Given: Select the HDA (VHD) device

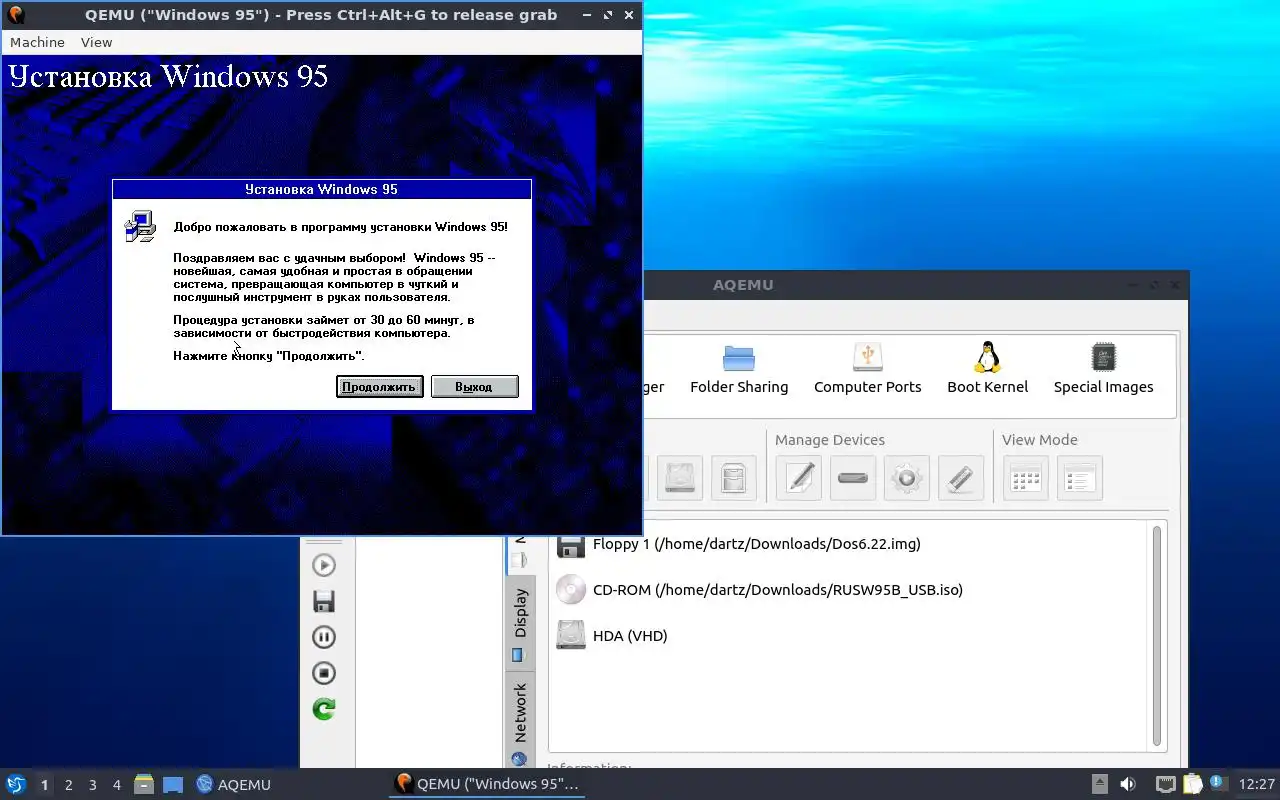Looking at the screenshot, I should coord(612,636).
